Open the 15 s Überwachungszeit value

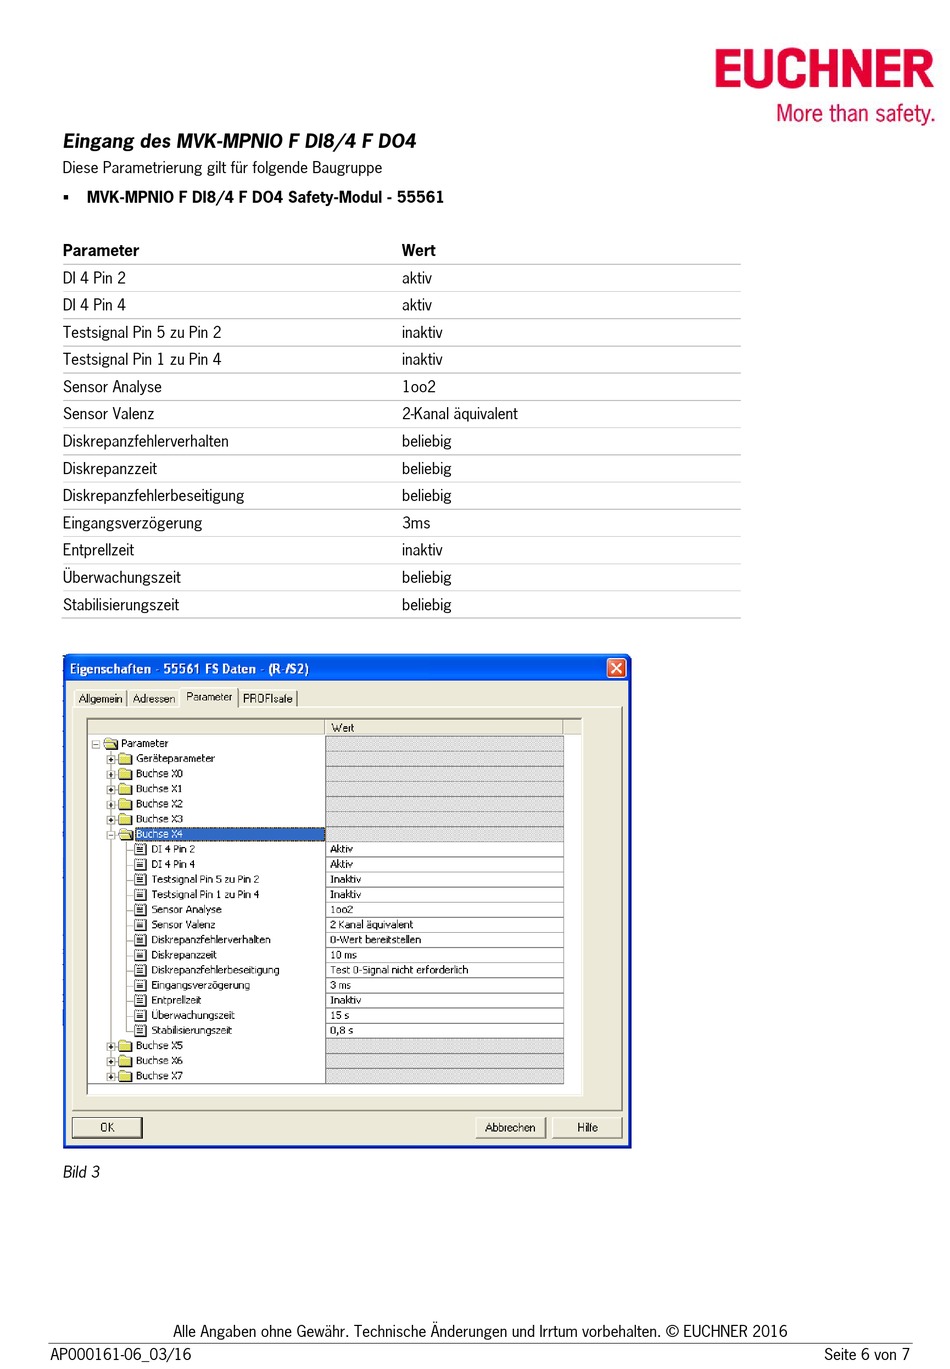(x=445, y=1015)
